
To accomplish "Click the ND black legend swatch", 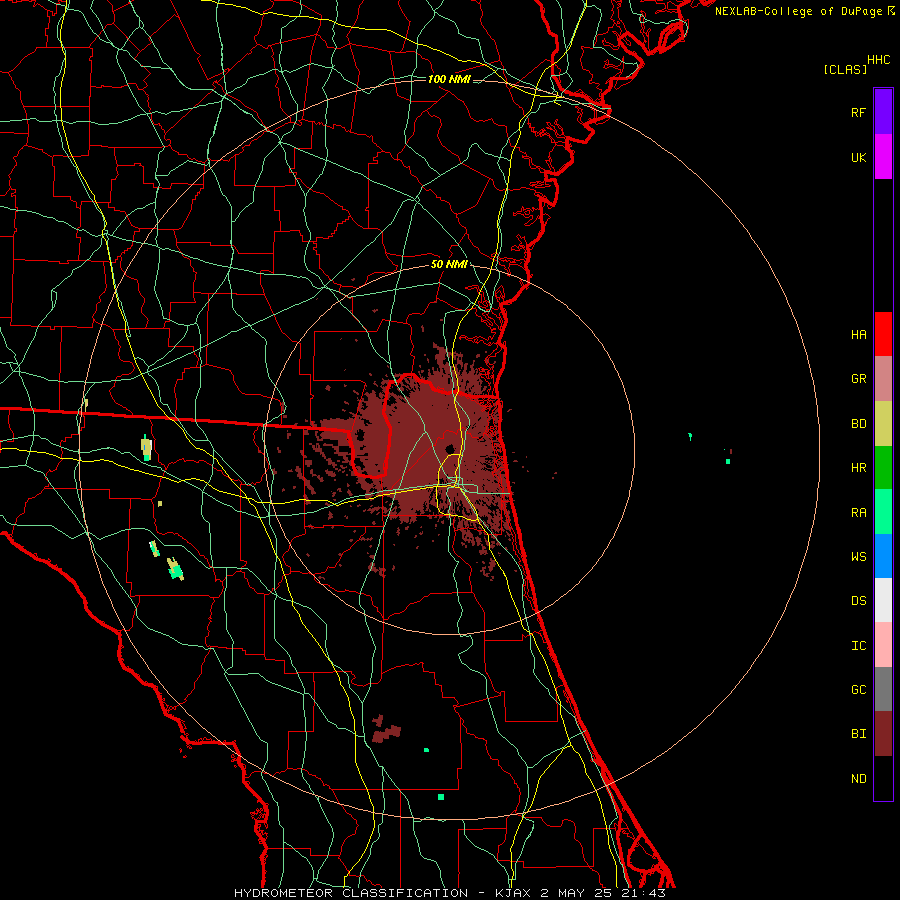I will [x=883, y=778].
